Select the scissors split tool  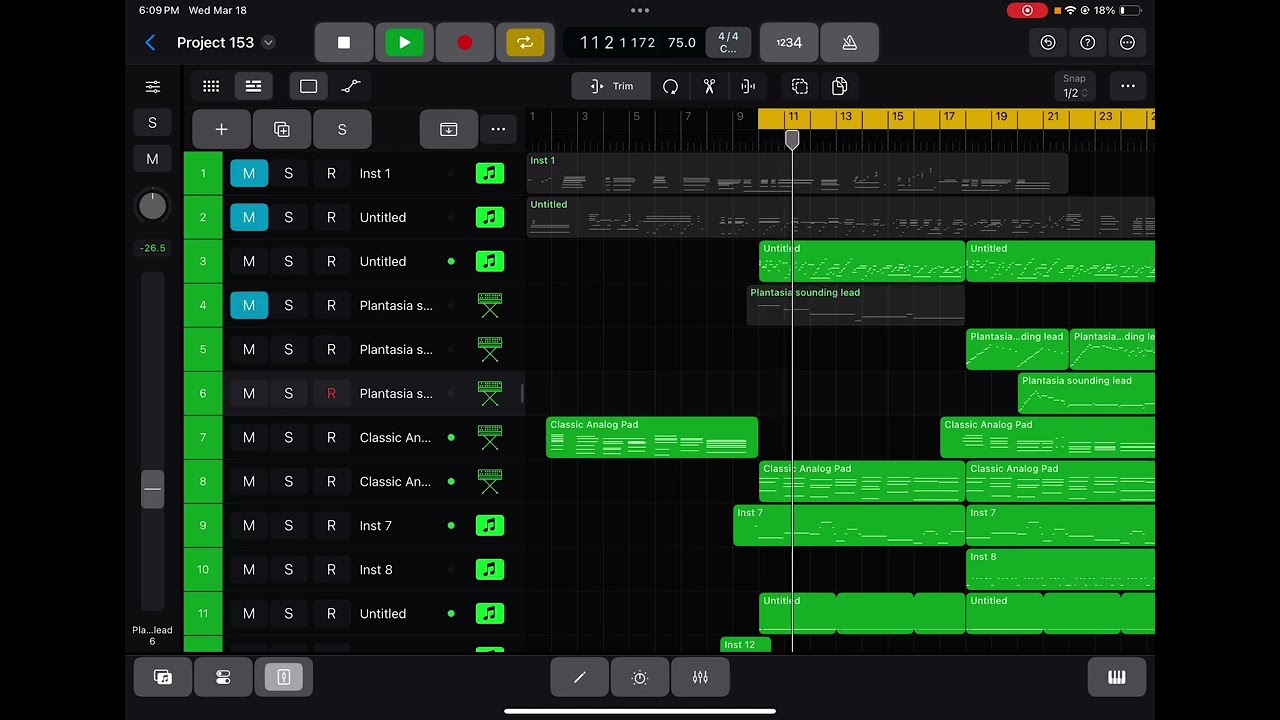tap(709, 86)
